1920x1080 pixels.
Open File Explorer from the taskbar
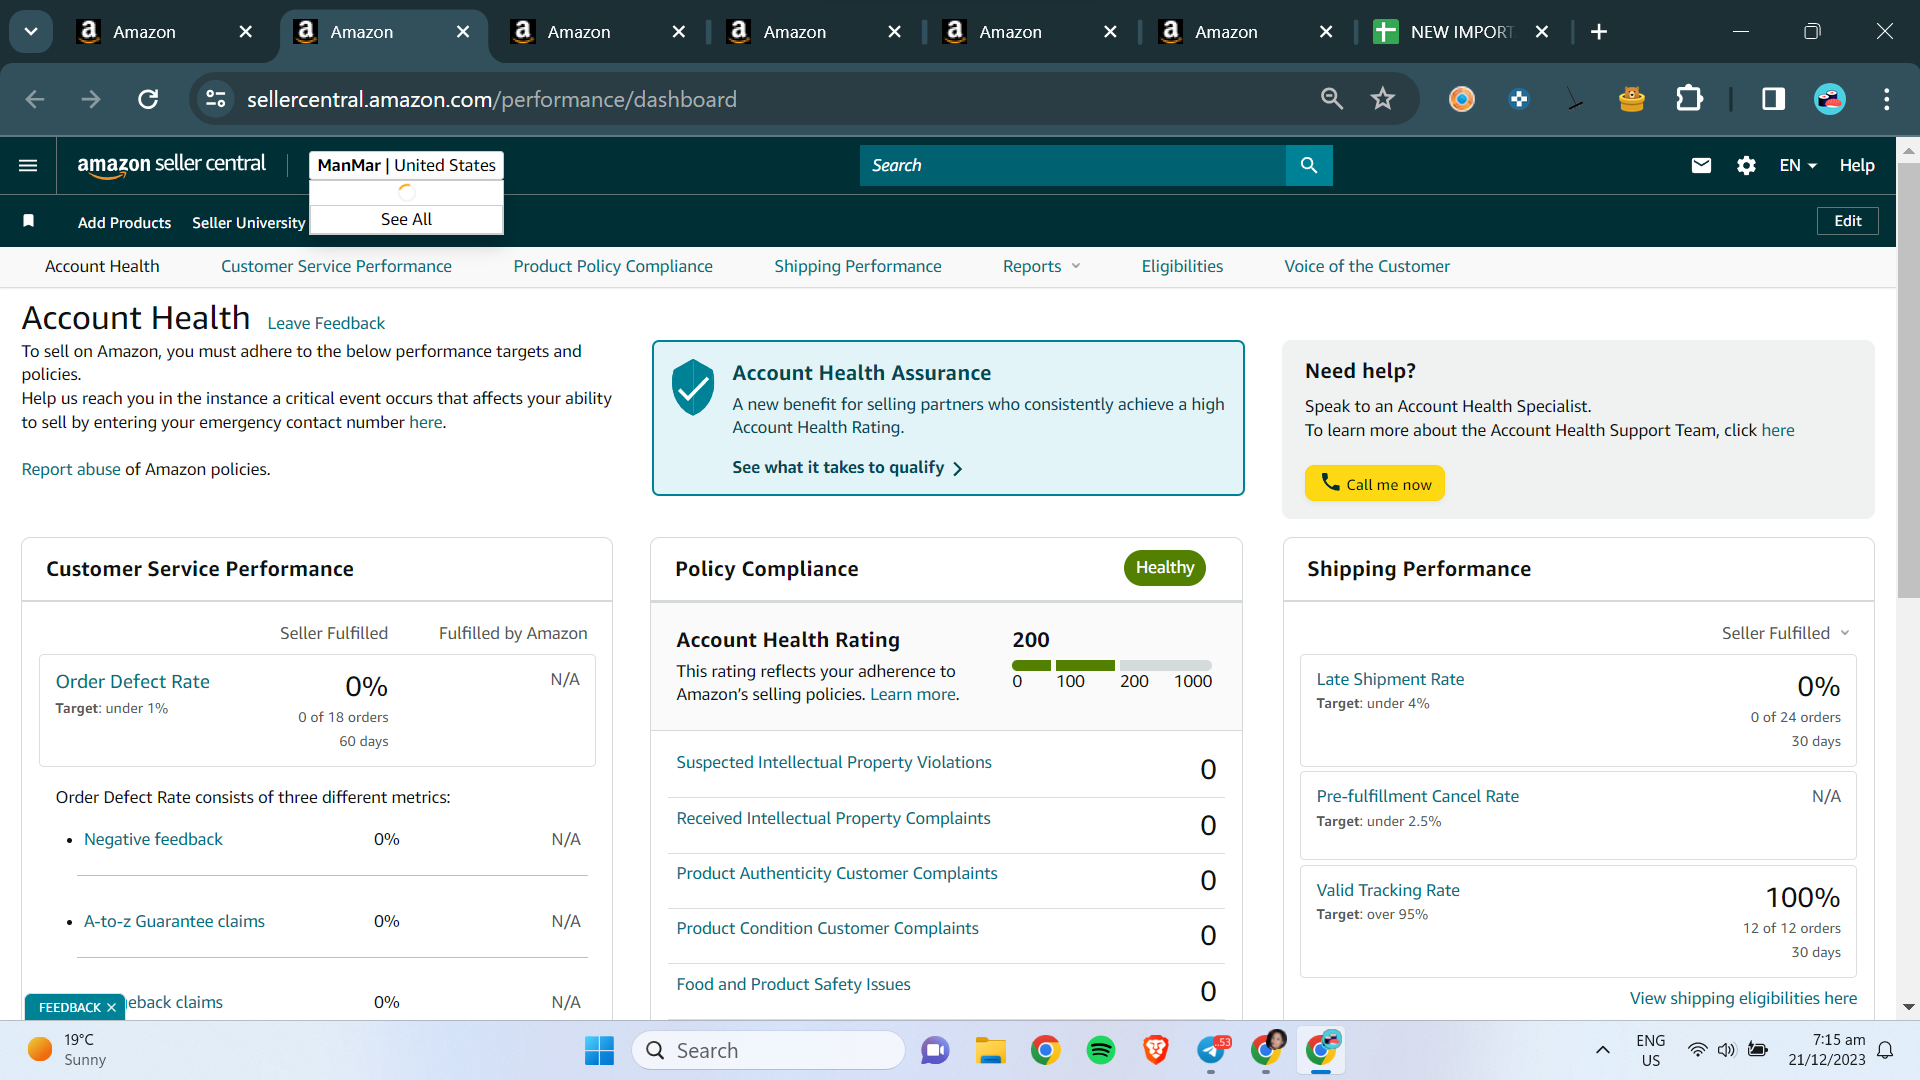991,1051
